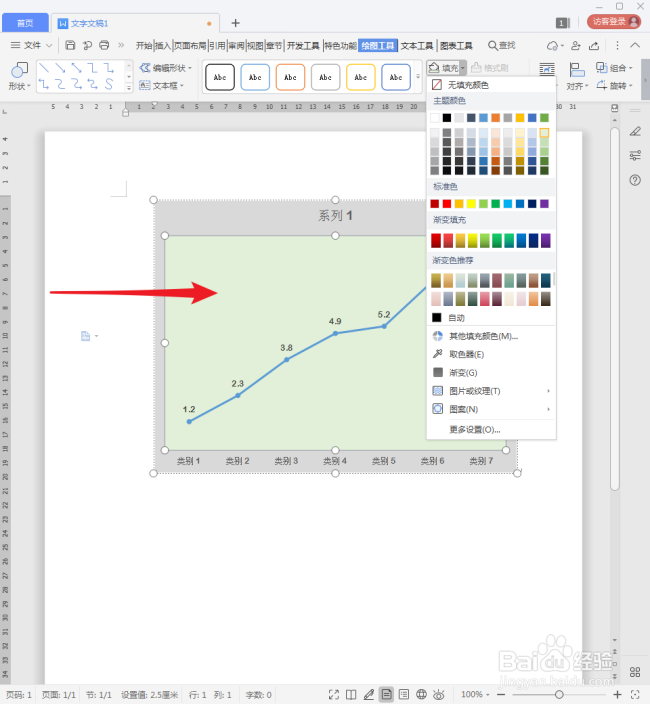The width and height of the screenshot is (650, 704).
Task: Click the Undo icon
Action: click(x=87, y=45)
